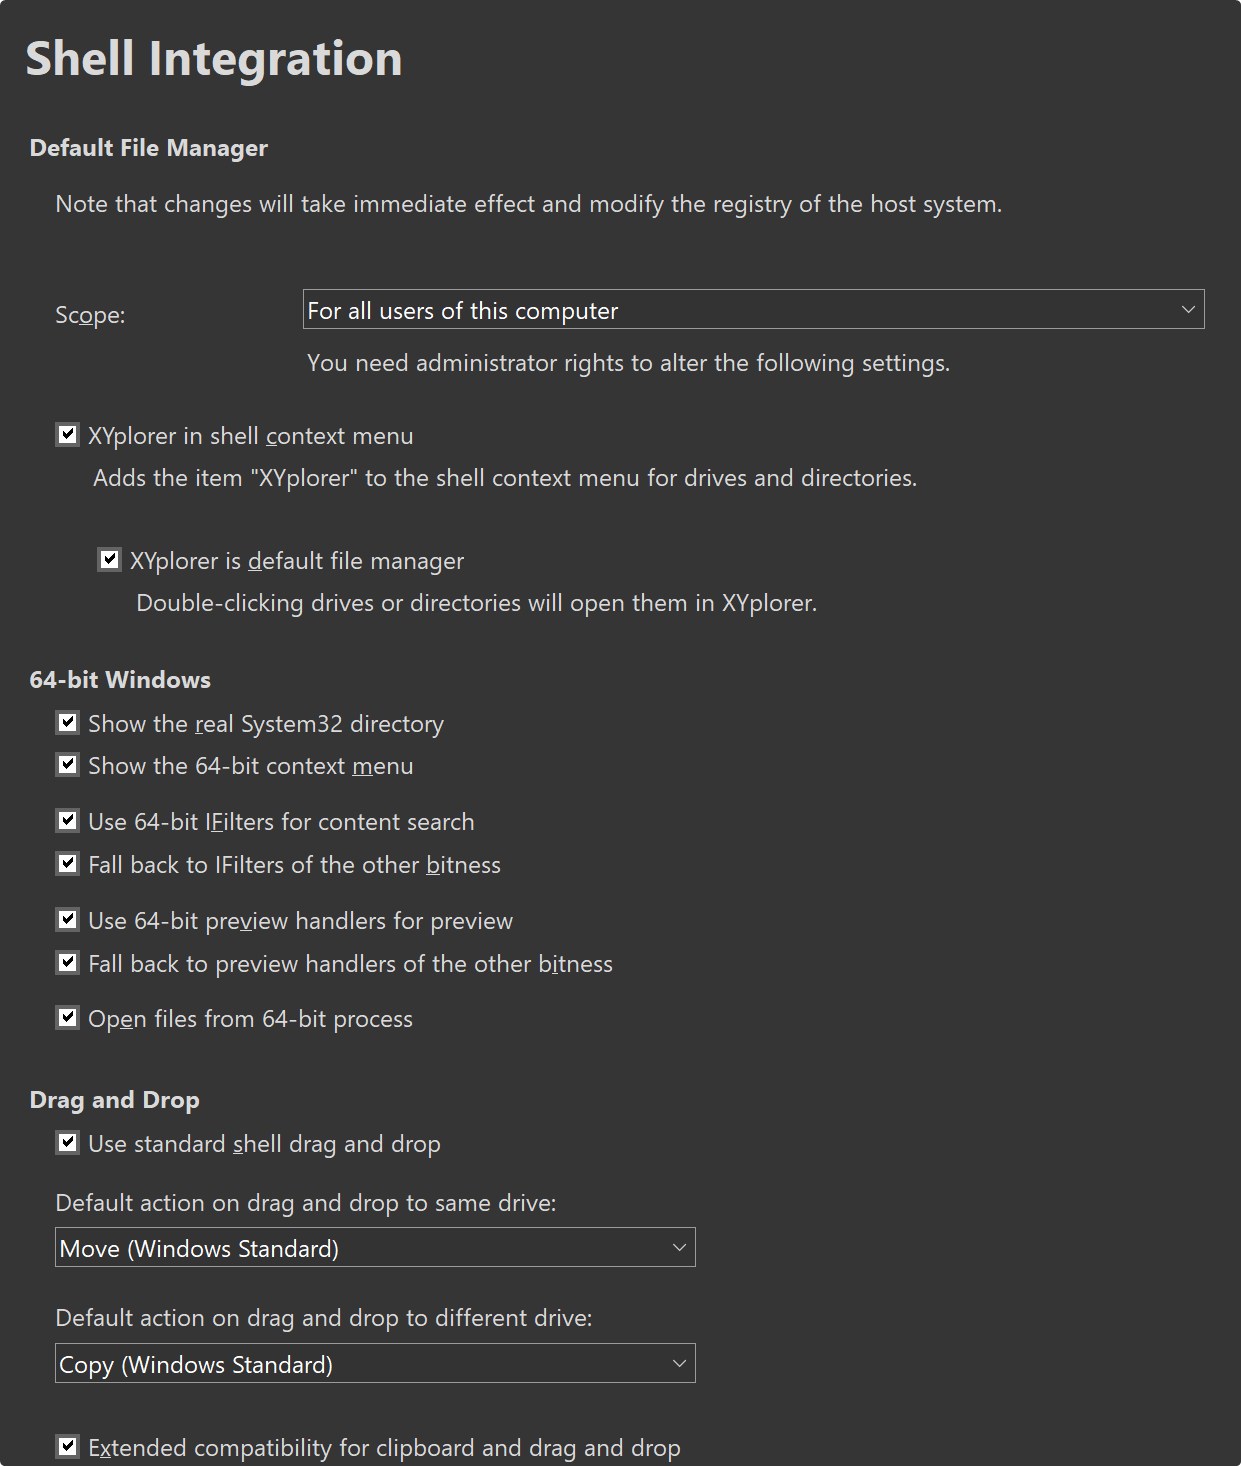Disable Show the real System32 directory
The width and height of the screenshot is (1241, 1466).
(68, 723)
